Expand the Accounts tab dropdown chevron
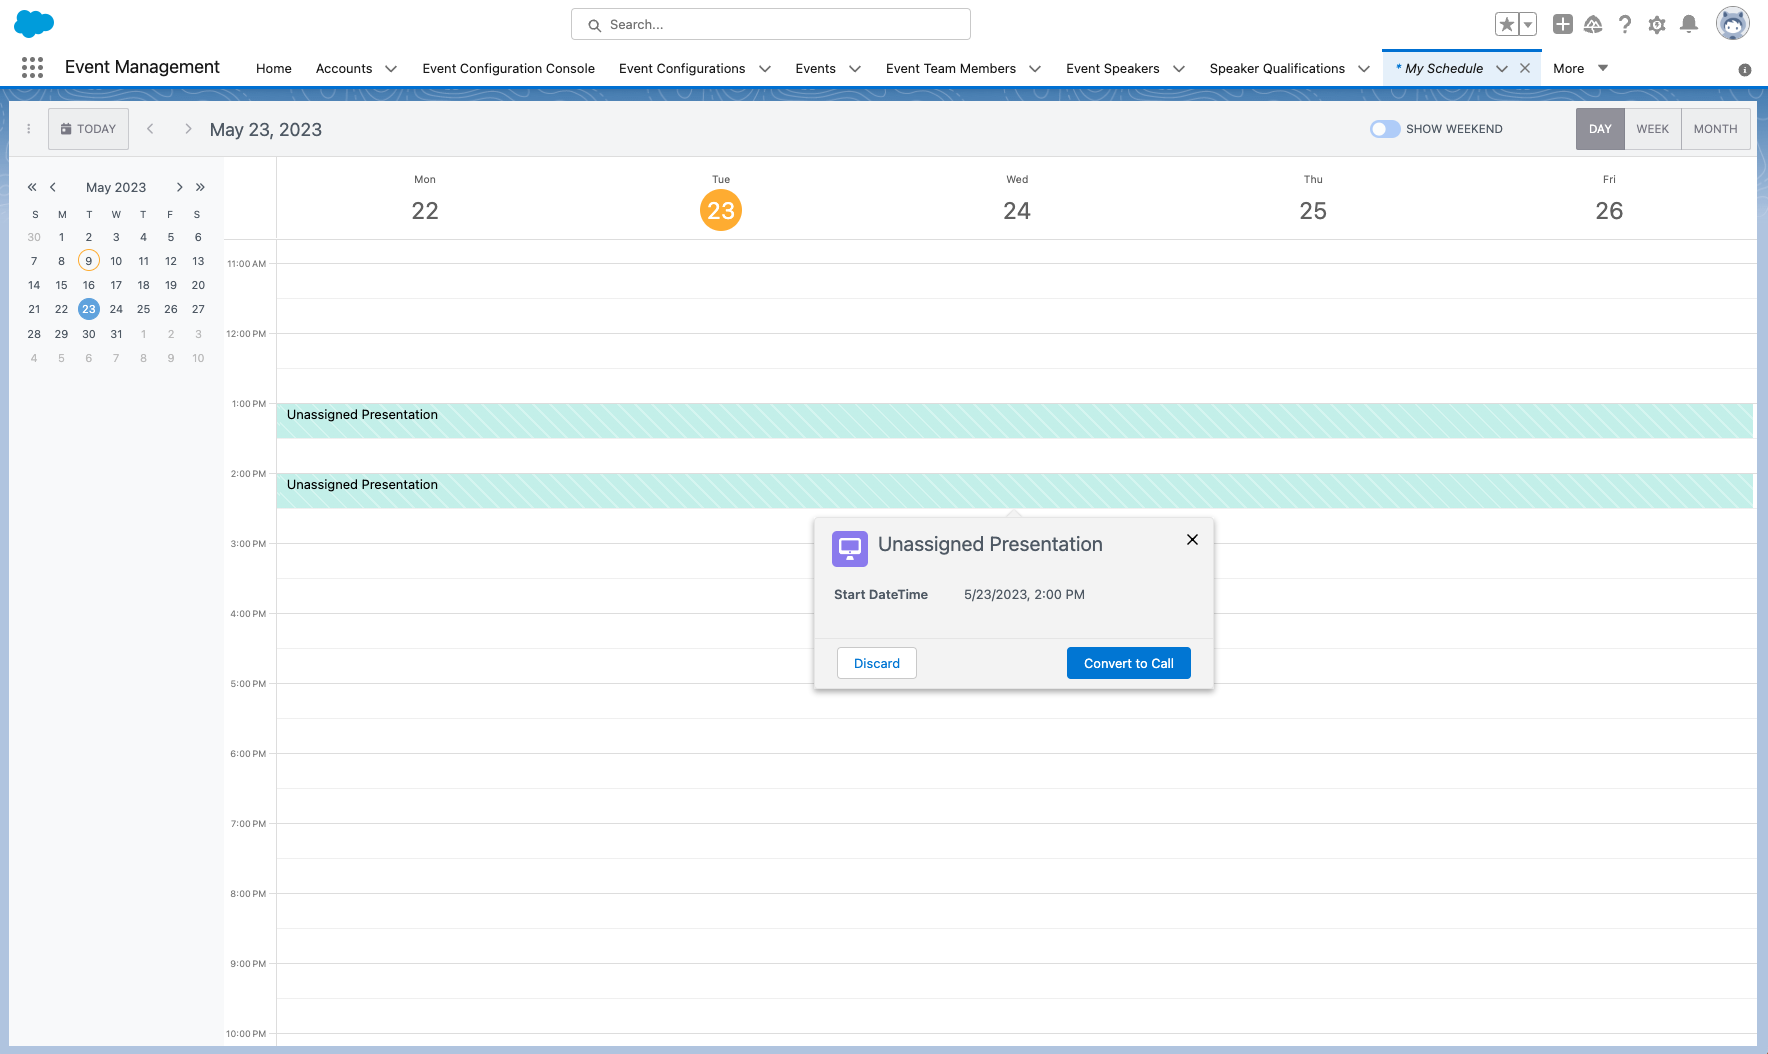 coord(391,69)
